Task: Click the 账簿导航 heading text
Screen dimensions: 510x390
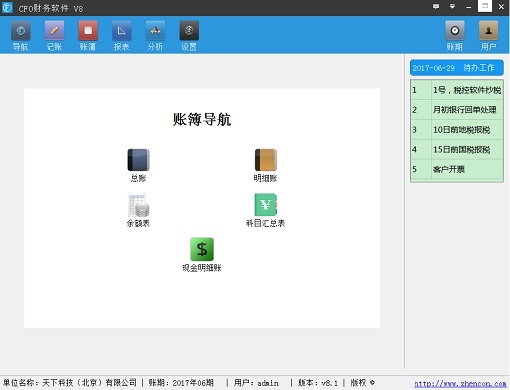Action: pyautogui.click(x=202, y=119)
